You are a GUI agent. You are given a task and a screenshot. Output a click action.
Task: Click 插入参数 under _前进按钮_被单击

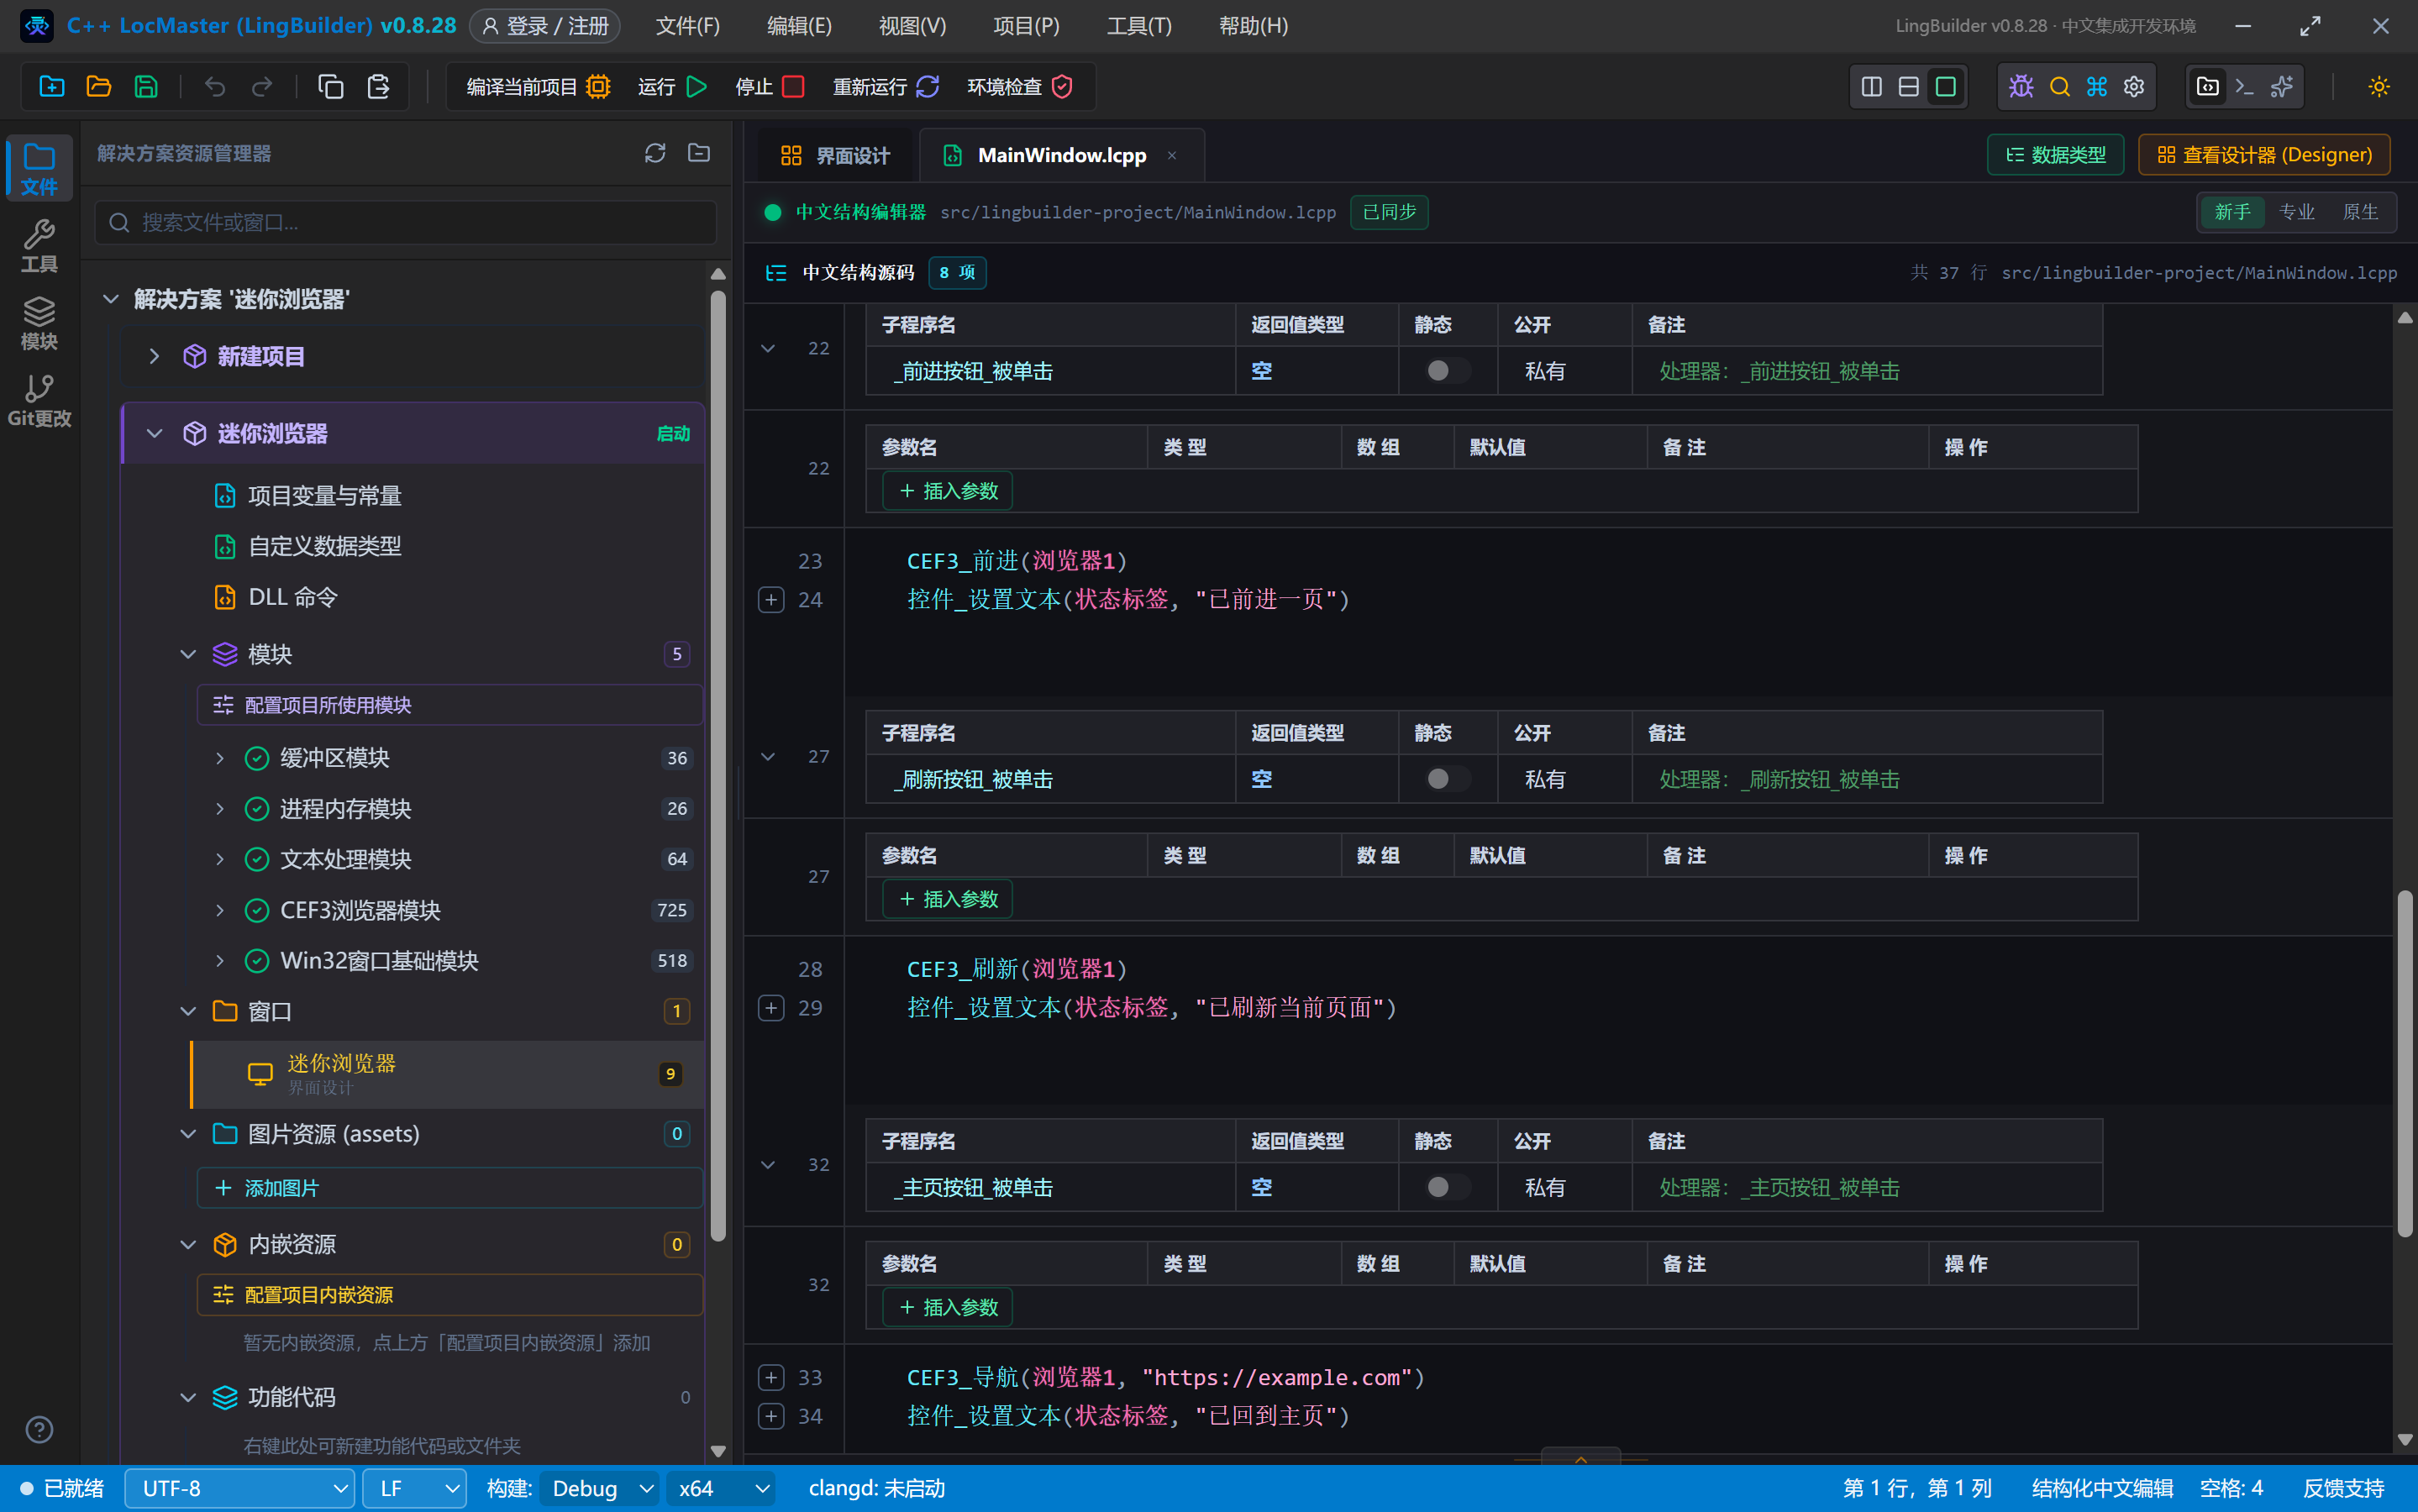click(947, 491)
